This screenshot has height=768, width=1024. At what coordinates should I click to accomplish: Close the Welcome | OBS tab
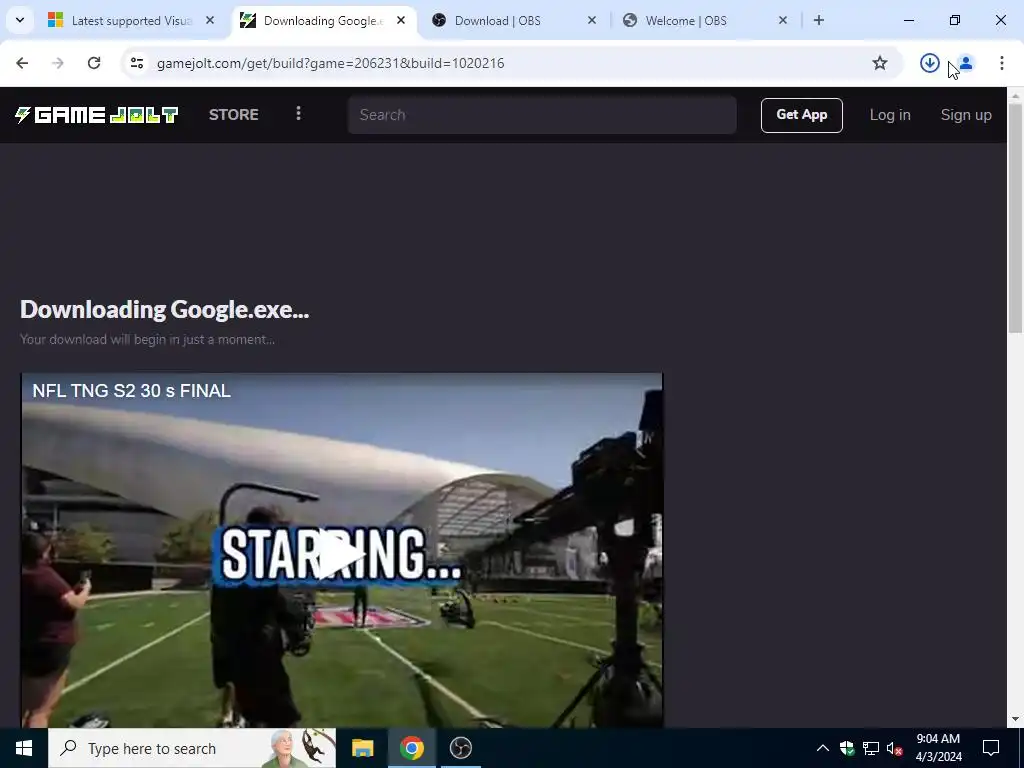pyautogui.click(x=783, y=20)
